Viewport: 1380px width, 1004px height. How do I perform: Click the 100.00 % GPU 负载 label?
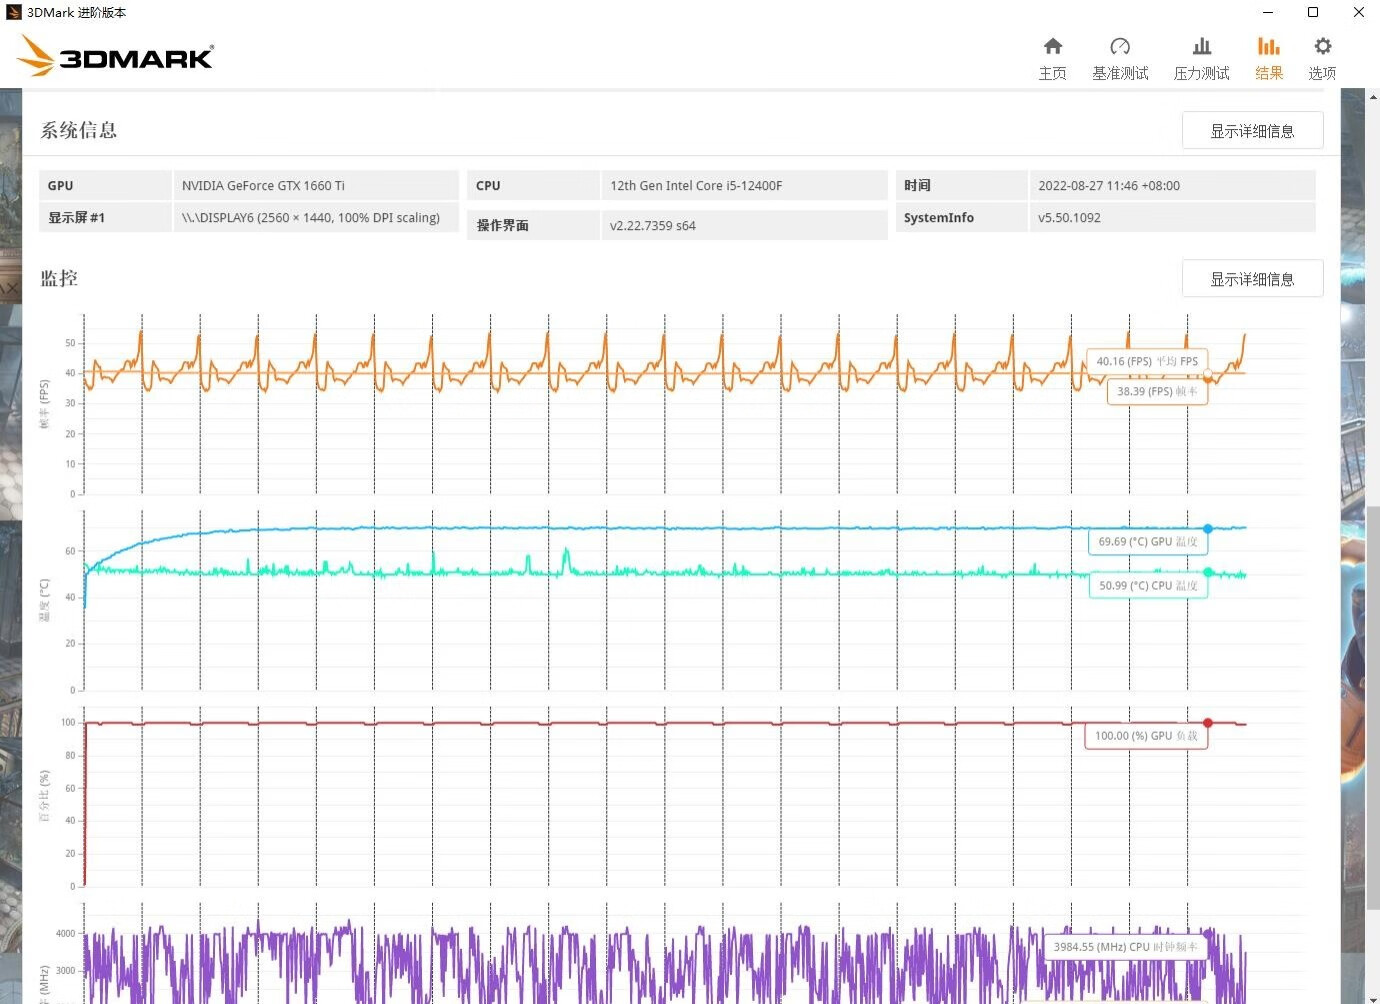pos(1146,736)
